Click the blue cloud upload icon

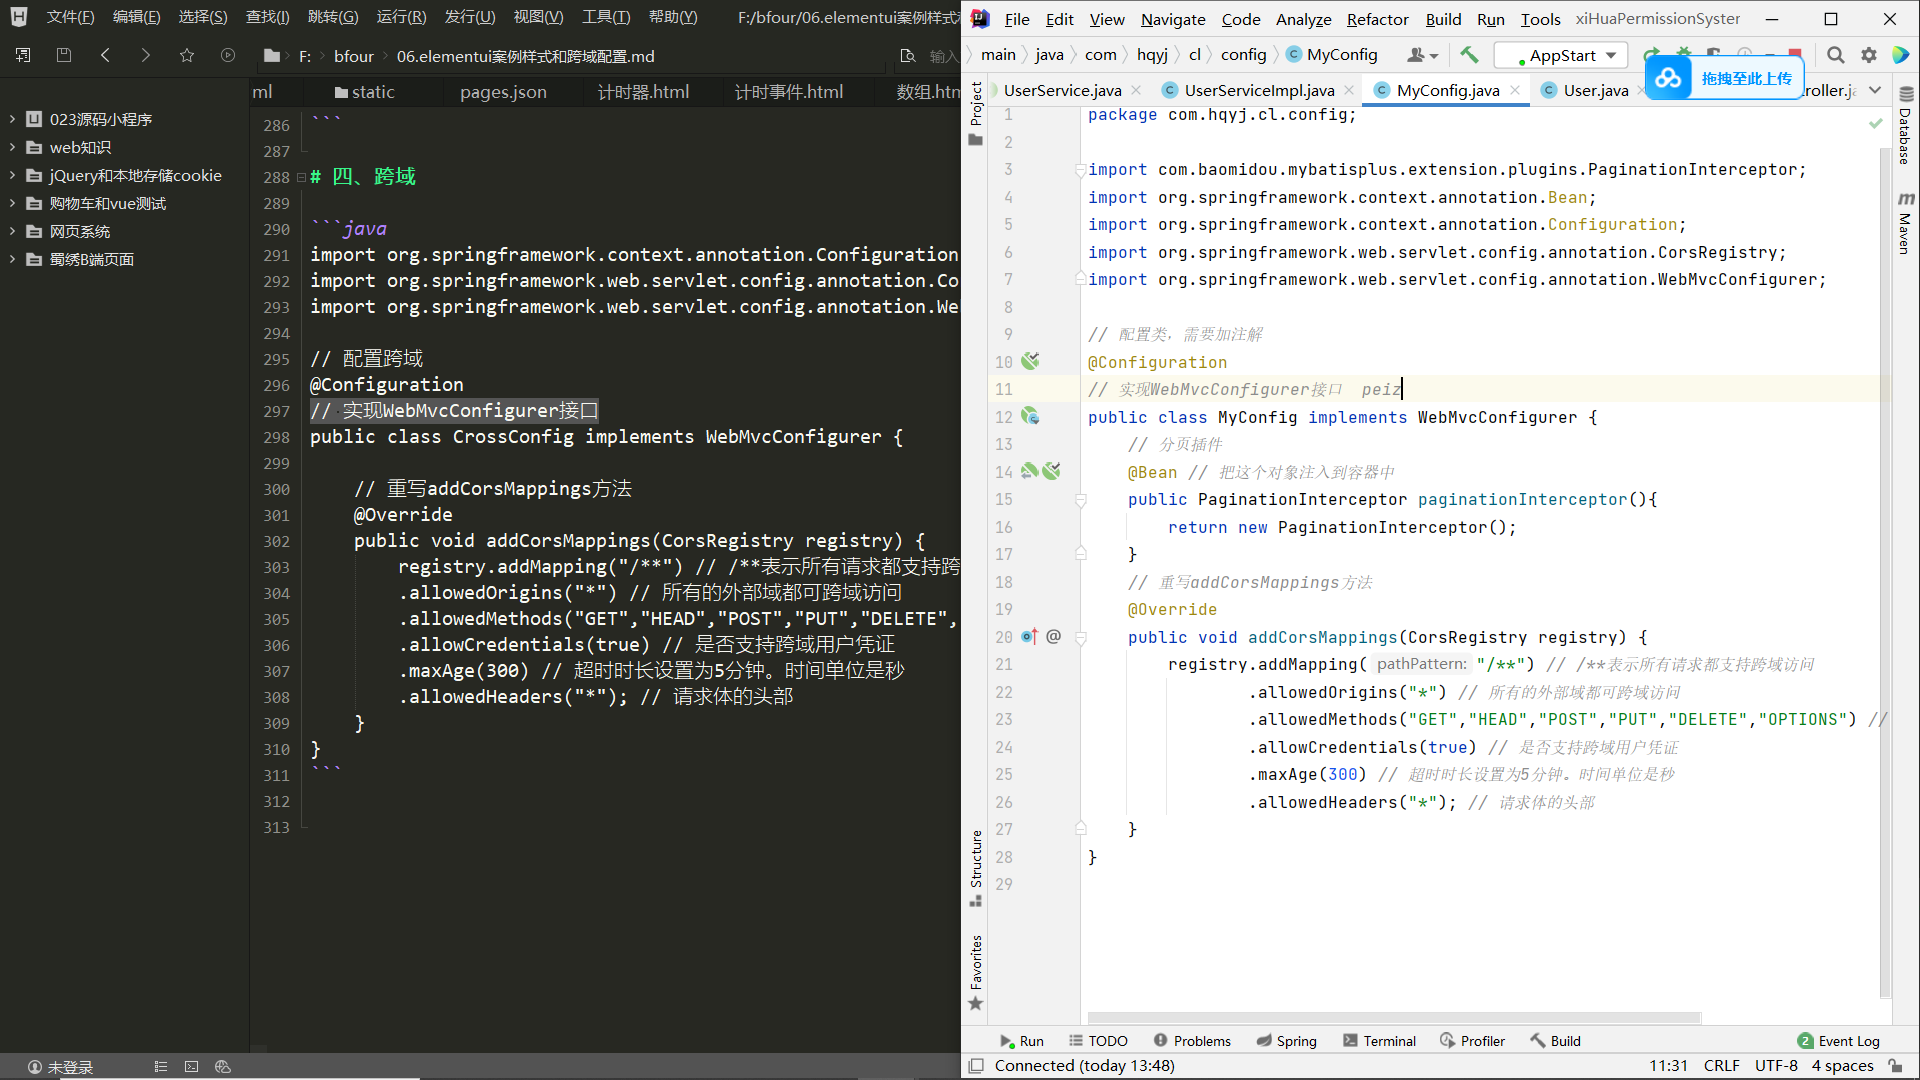pos(1668,78)
